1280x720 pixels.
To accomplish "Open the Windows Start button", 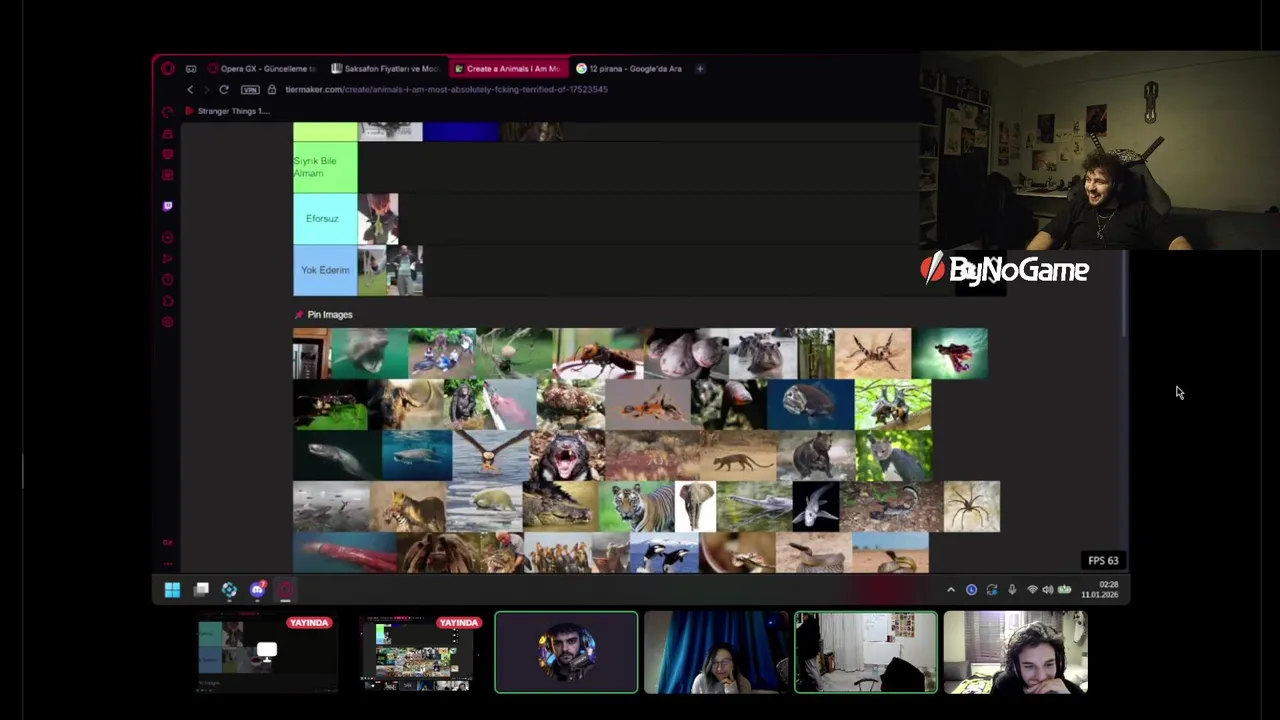I will tap(172, 590).
